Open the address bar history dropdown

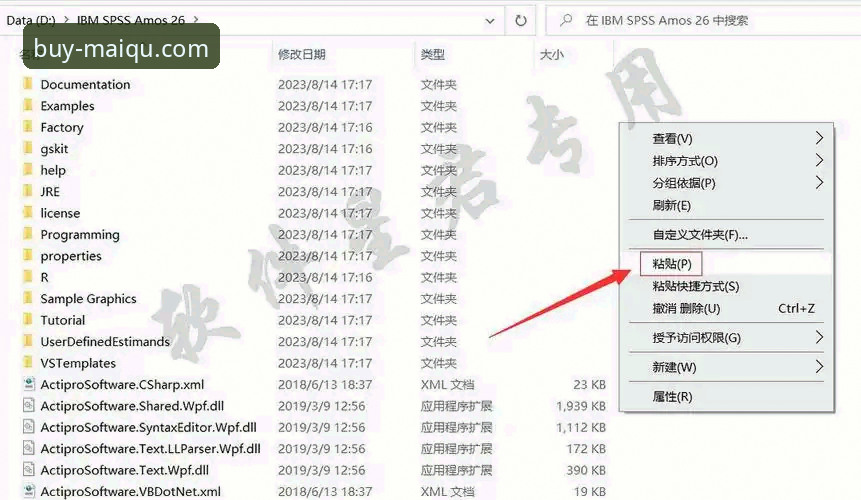pyautogui.click(x=490, y=21)
